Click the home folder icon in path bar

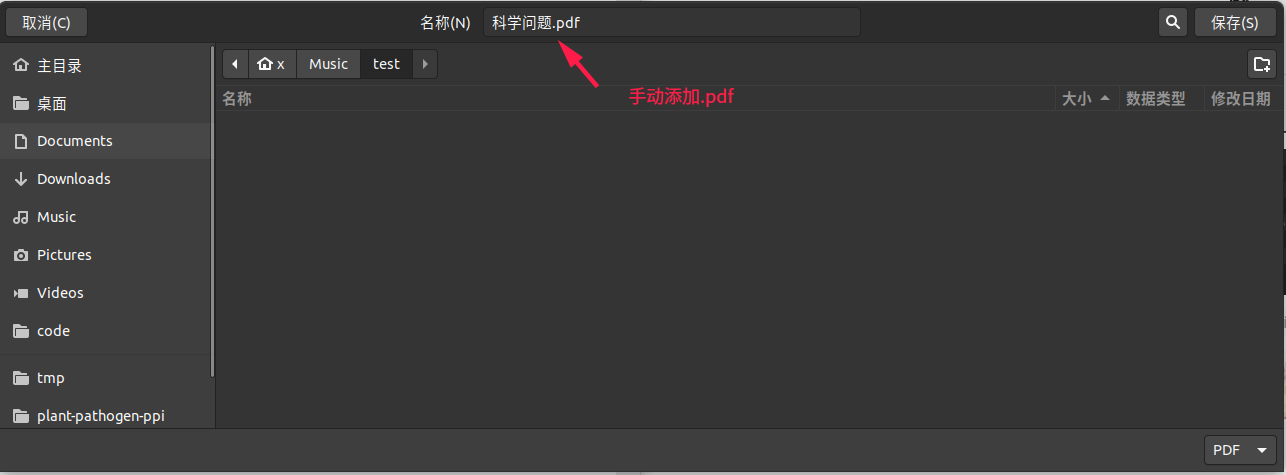click(271, 64)
